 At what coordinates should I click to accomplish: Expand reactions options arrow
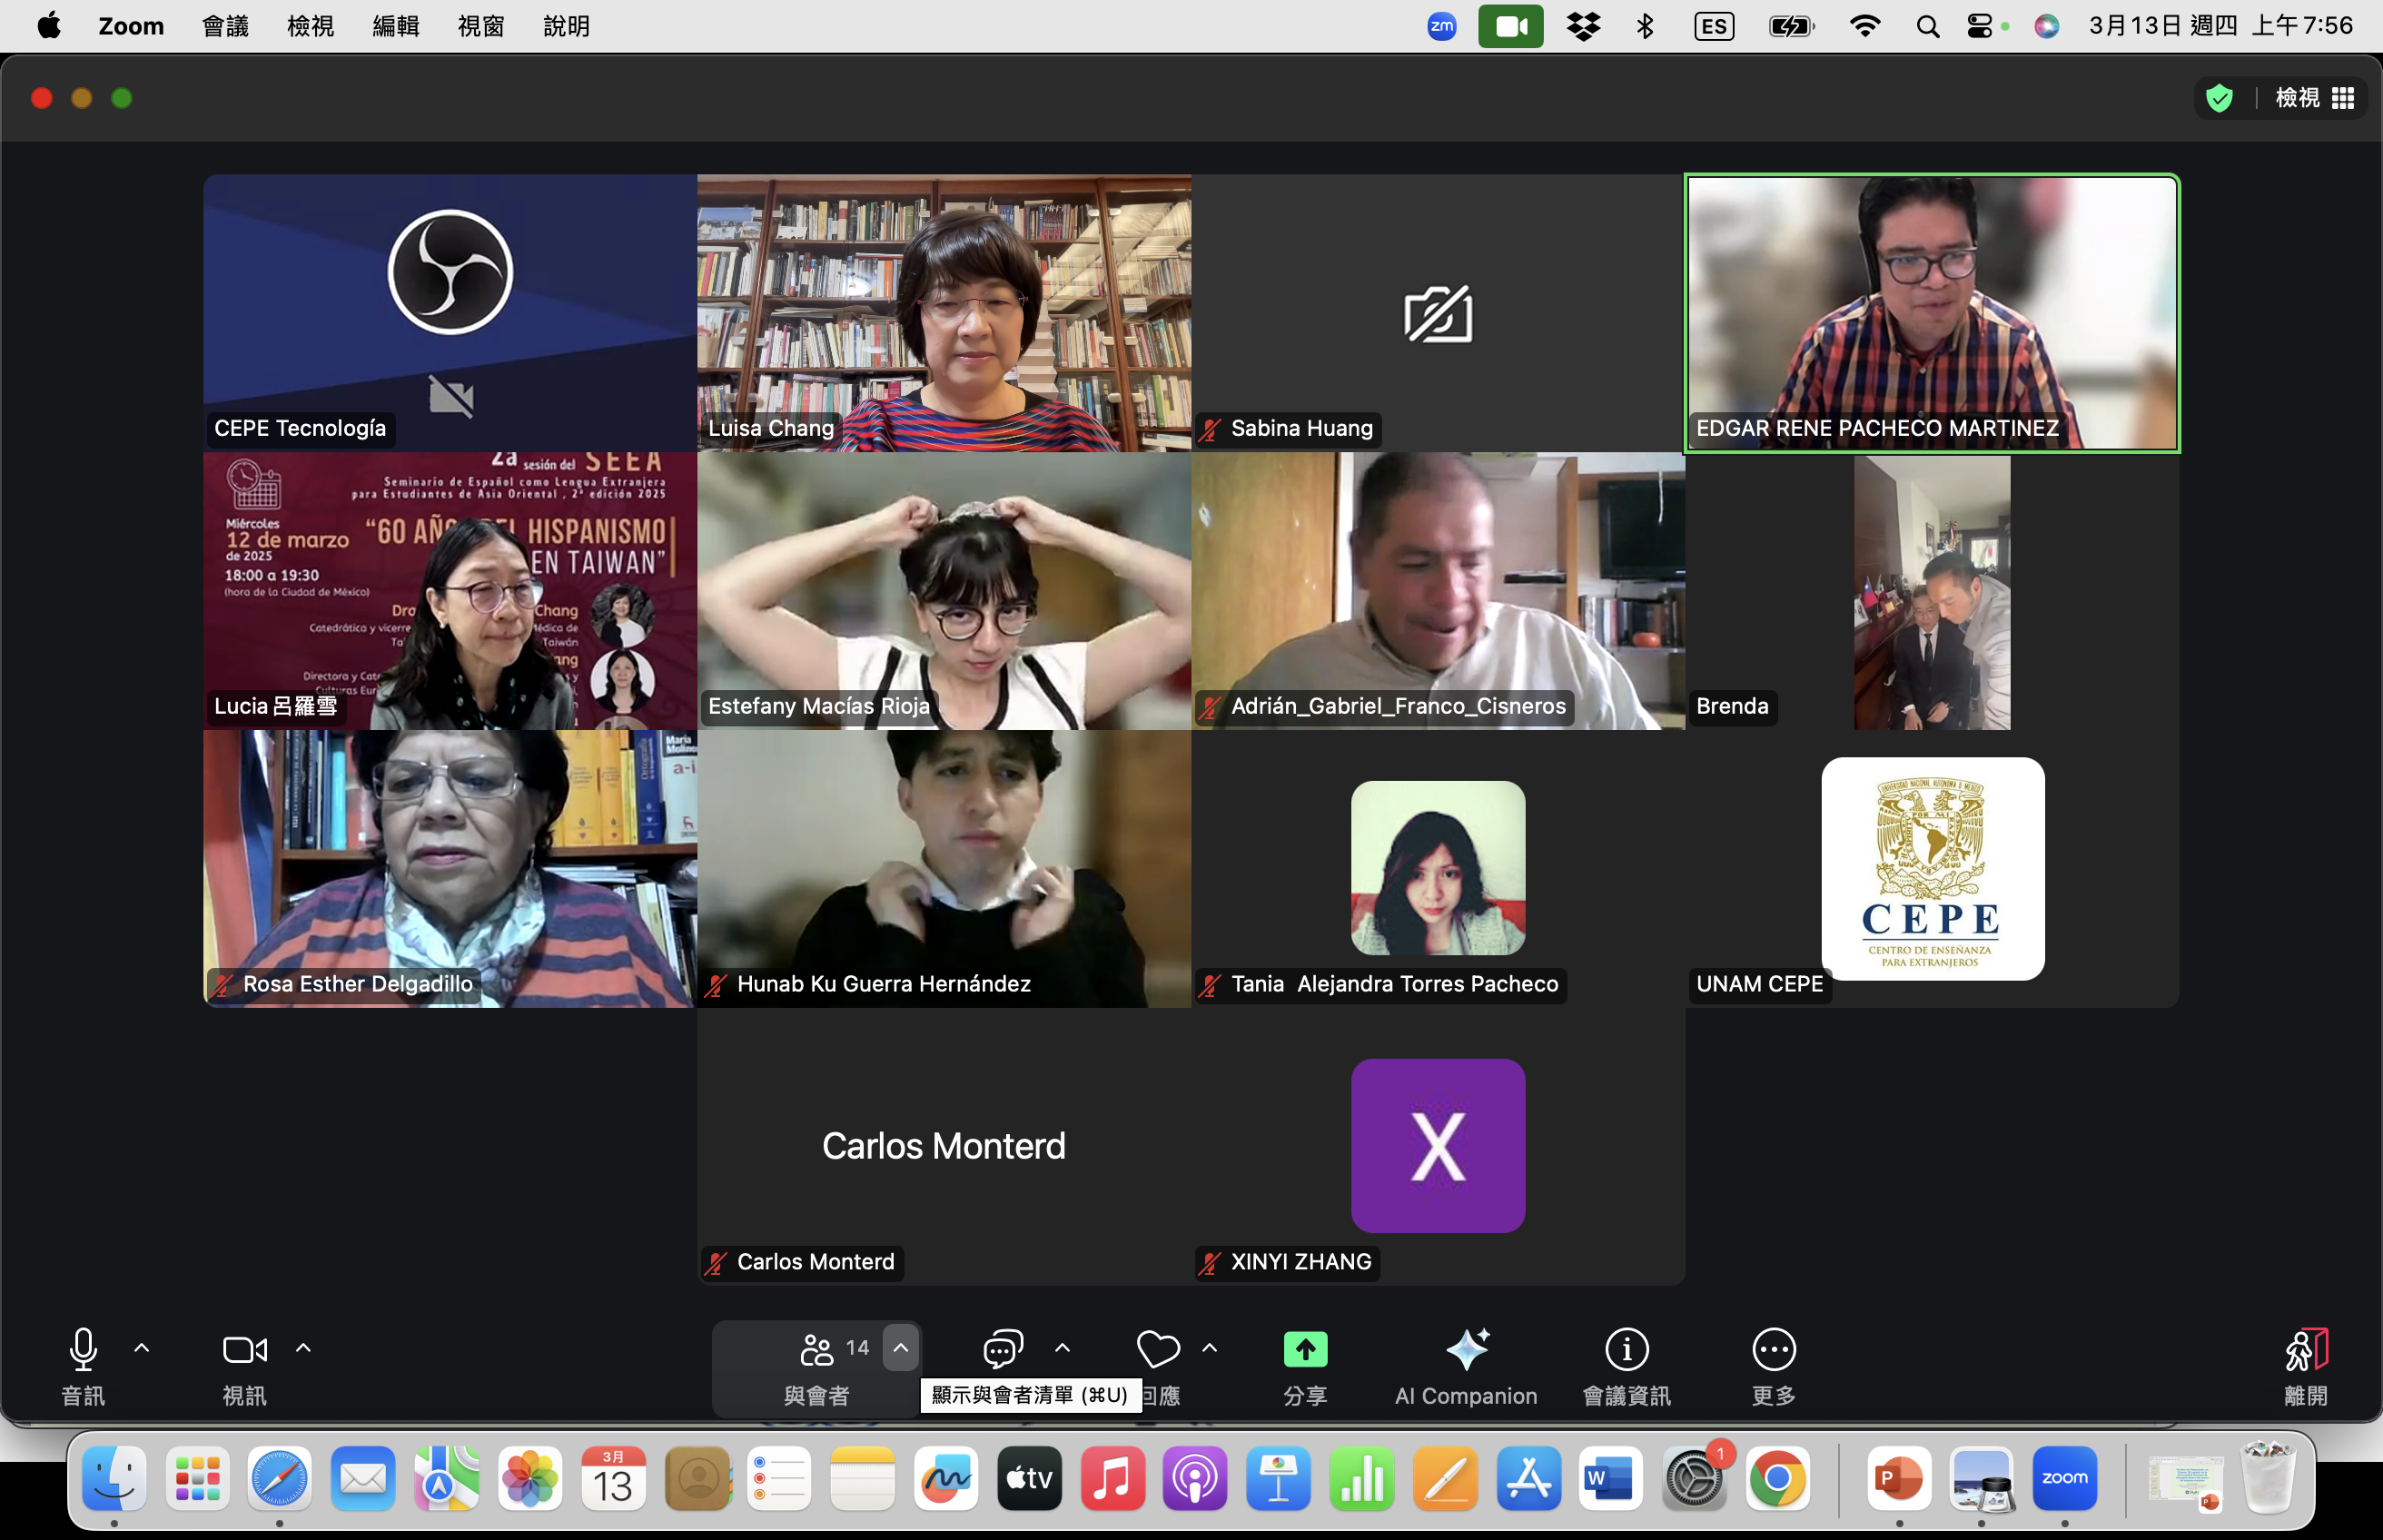pyautogui.click(x=1209, y=1348)
